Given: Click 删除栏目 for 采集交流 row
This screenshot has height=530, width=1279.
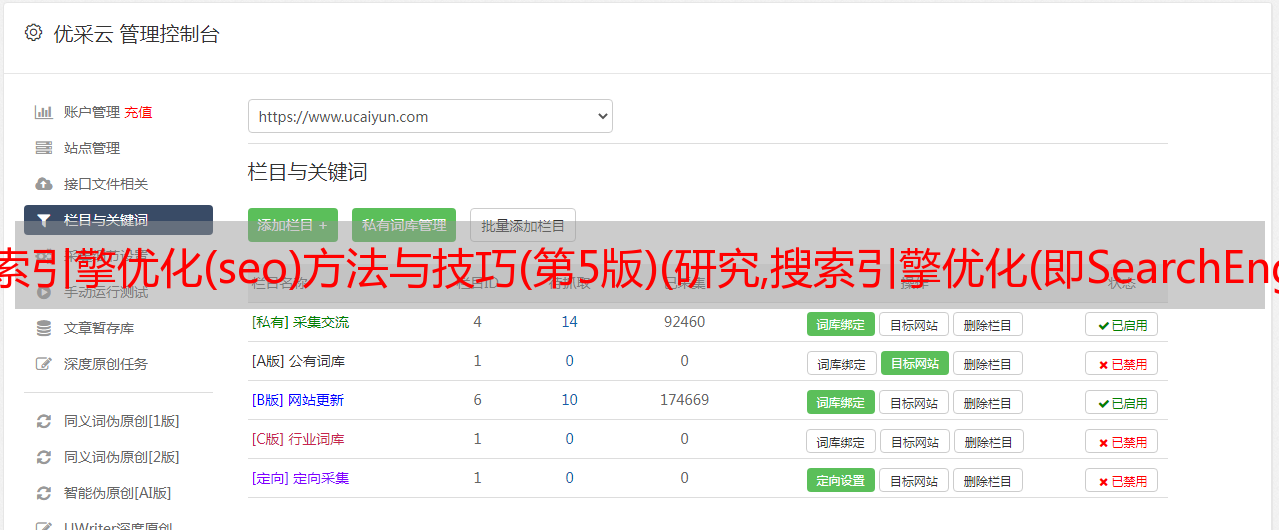Looking at the screenshot, I should click(x=988, y=324).
